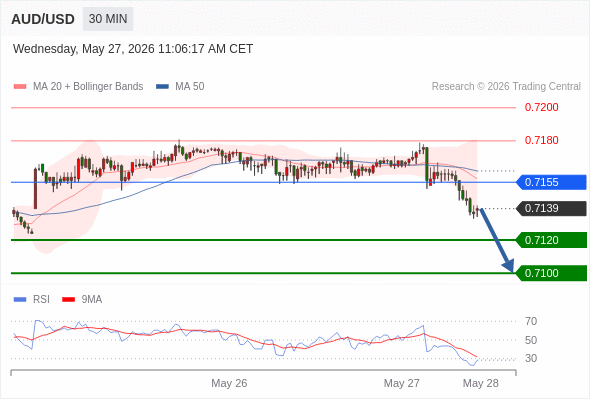590x400 pixels.
Task: Click the blue downward forecast arrow
Action: (x=497, y=240)
